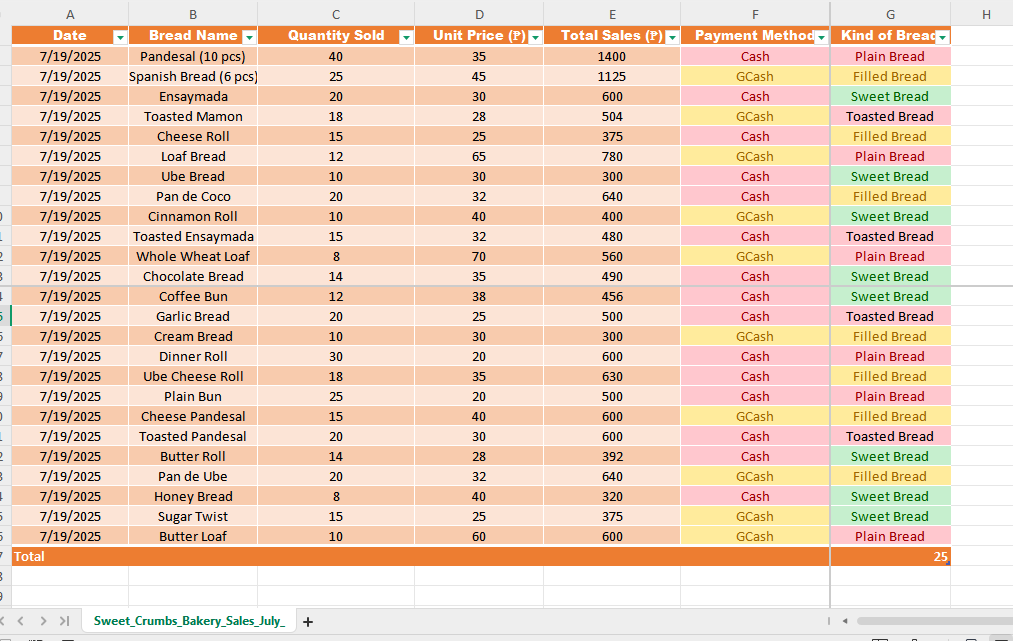The width and height of the screenshot is (1013, 641).
Task: Select total sales value 456
Action: 612,297
